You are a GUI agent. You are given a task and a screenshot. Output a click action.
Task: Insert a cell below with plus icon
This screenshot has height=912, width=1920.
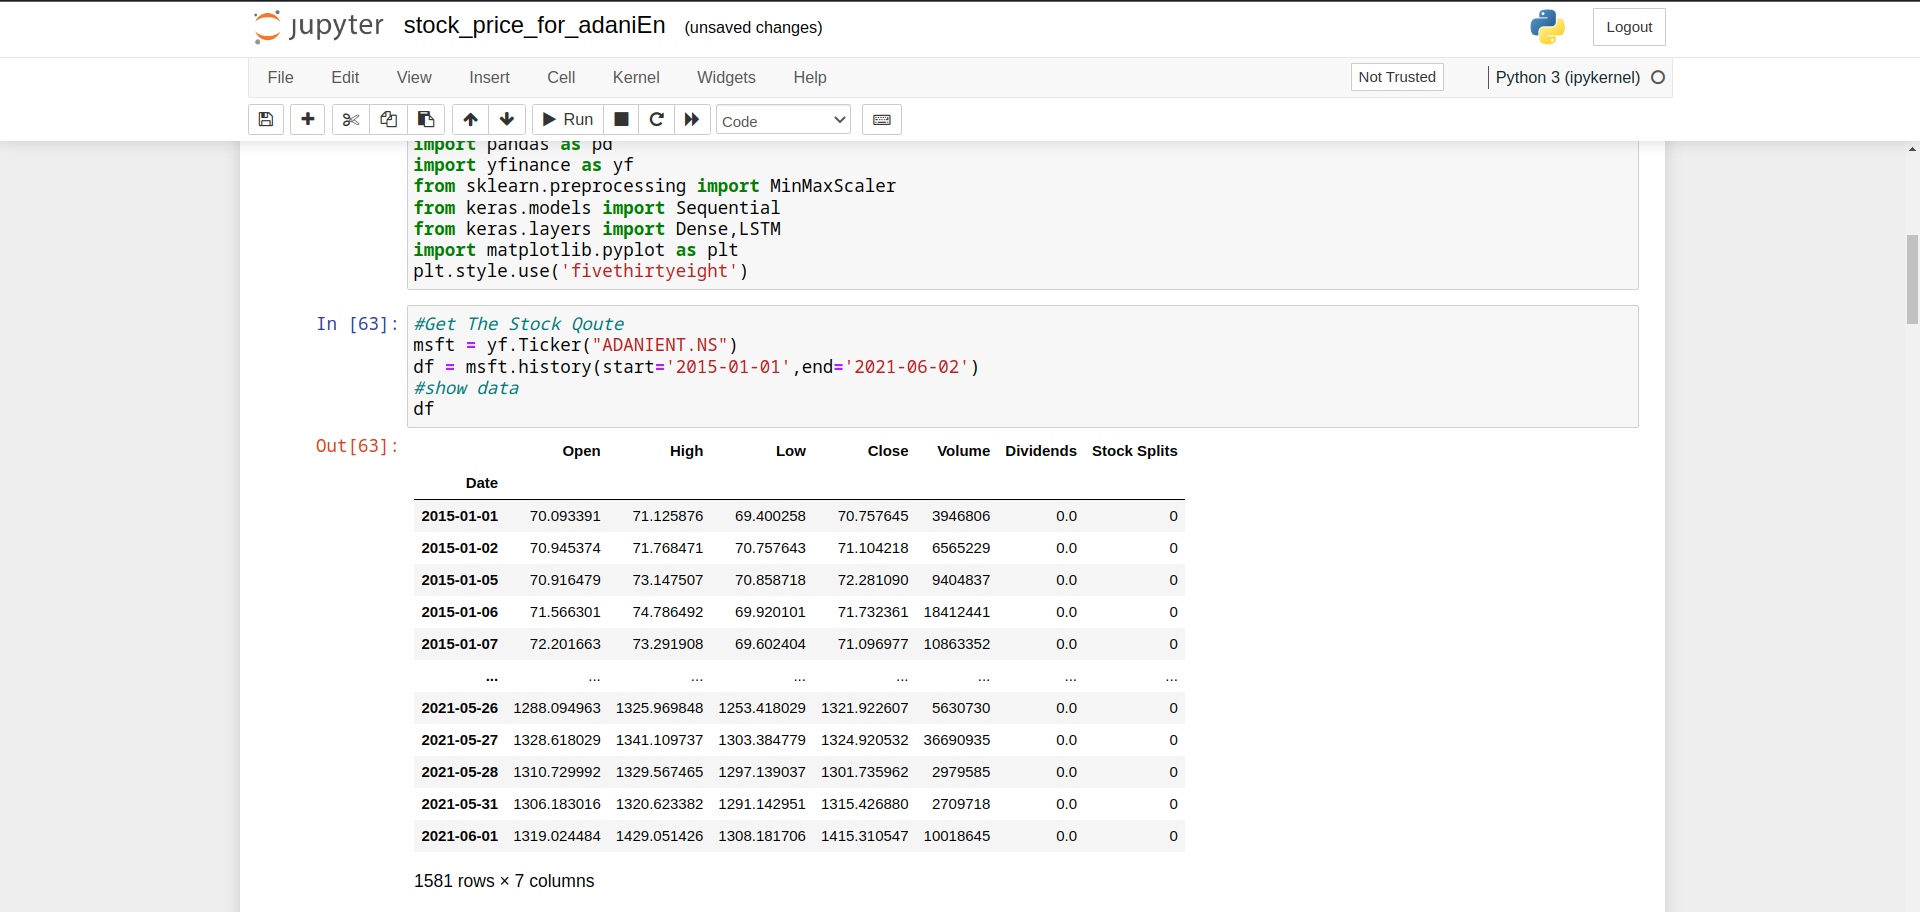308,120
